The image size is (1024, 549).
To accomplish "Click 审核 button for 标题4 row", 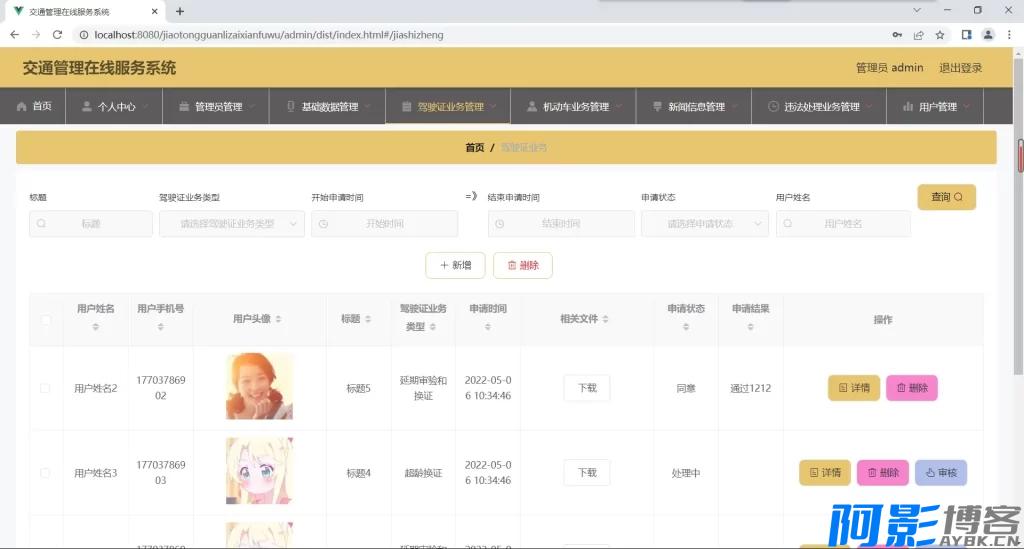I will [941, 473].
